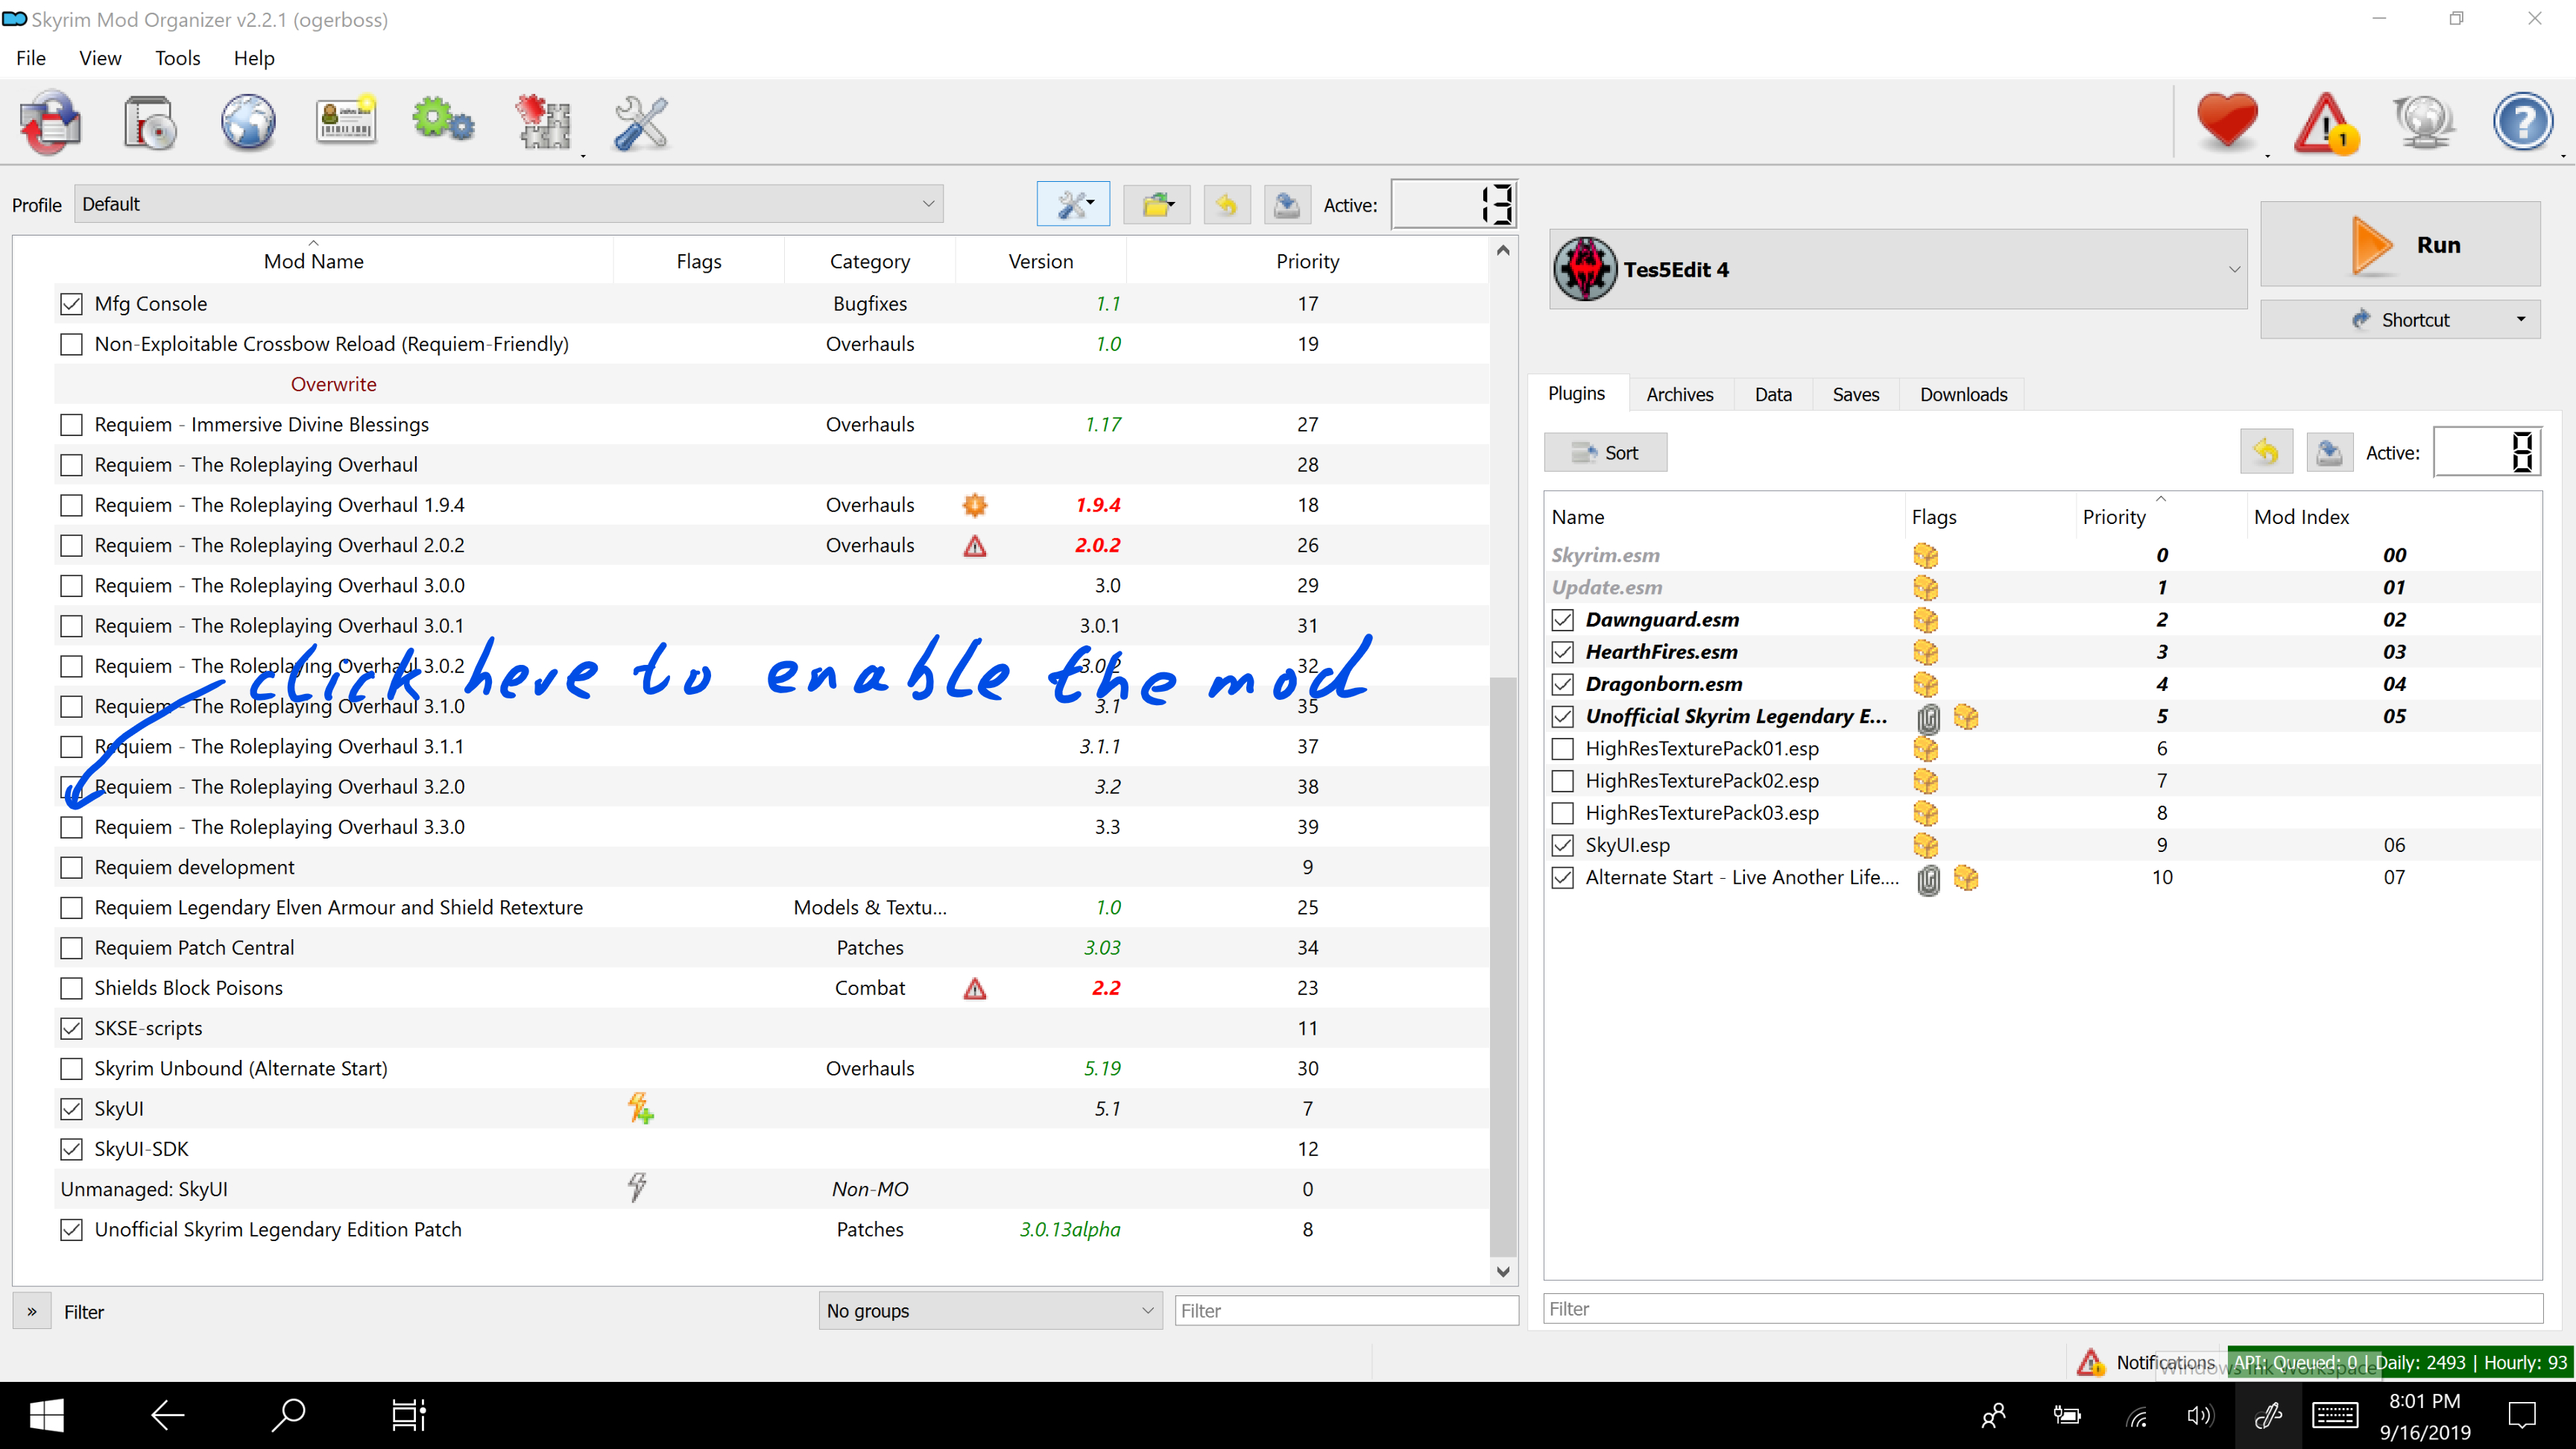Click the archive box flag of Skyrim.esm
Image resolution: width=2576 pixels, height=1449 pixels.
[1925, 556]
